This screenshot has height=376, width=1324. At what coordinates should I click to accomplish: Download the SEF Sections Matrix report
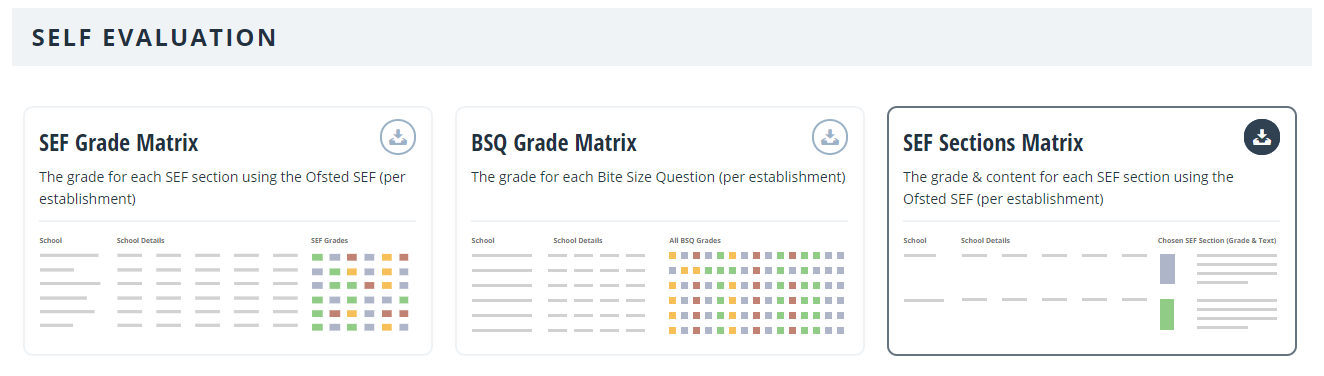pos(1262,137)
